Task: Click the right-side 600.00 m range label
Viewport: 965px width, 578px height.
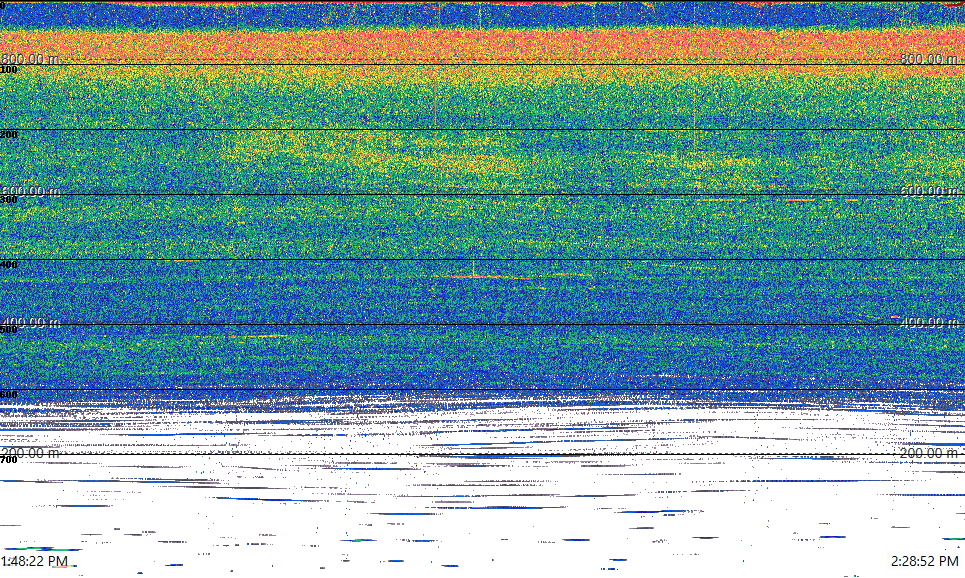Action: click(930, 191)
